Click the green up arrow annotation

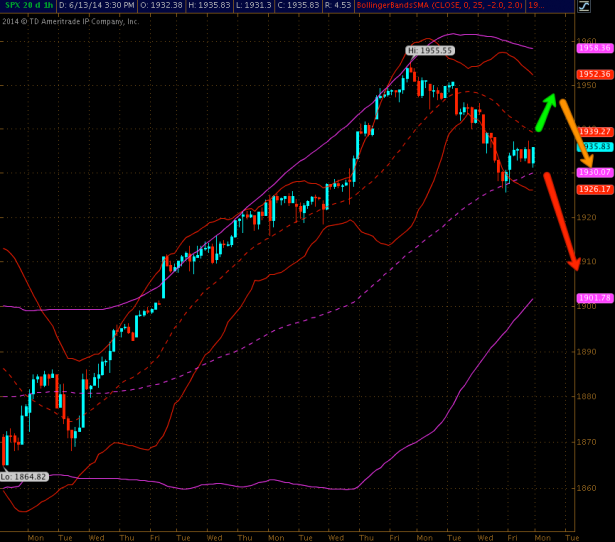coord(546,113)
